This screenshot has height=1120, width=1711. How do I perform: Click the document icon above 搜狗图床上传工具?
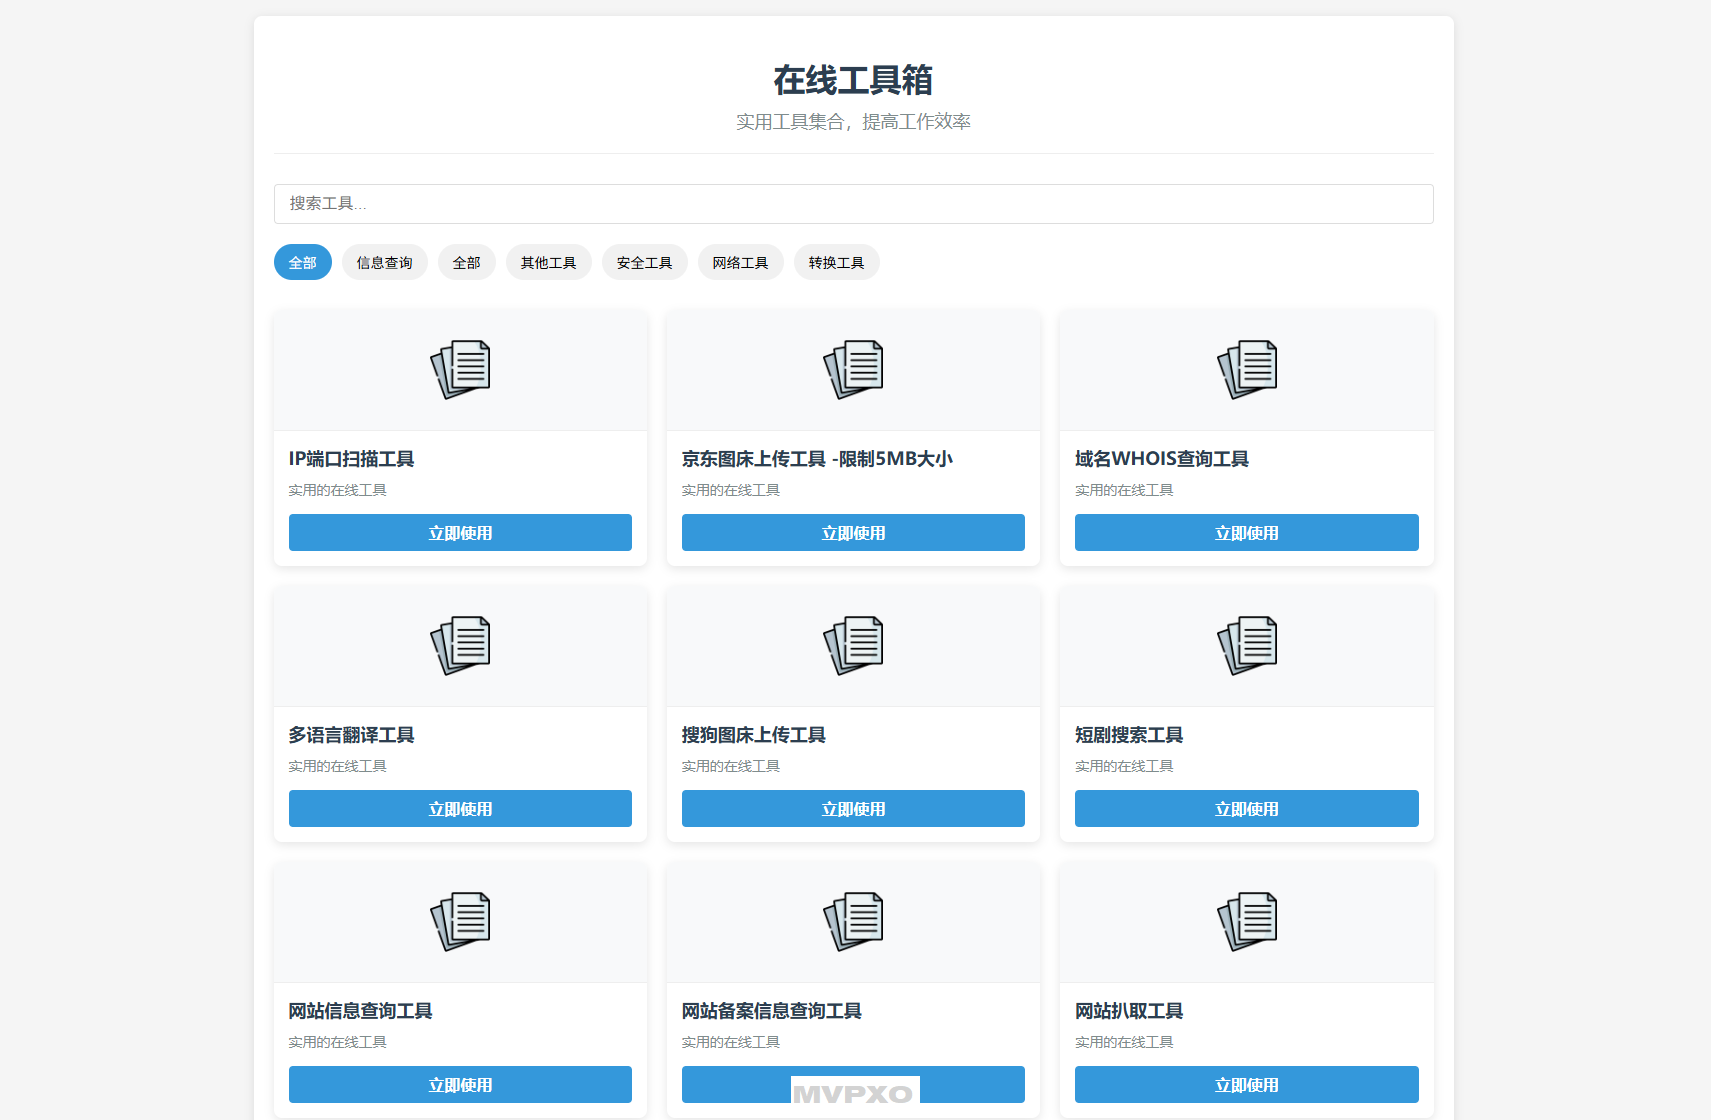[x=853, y=645]
